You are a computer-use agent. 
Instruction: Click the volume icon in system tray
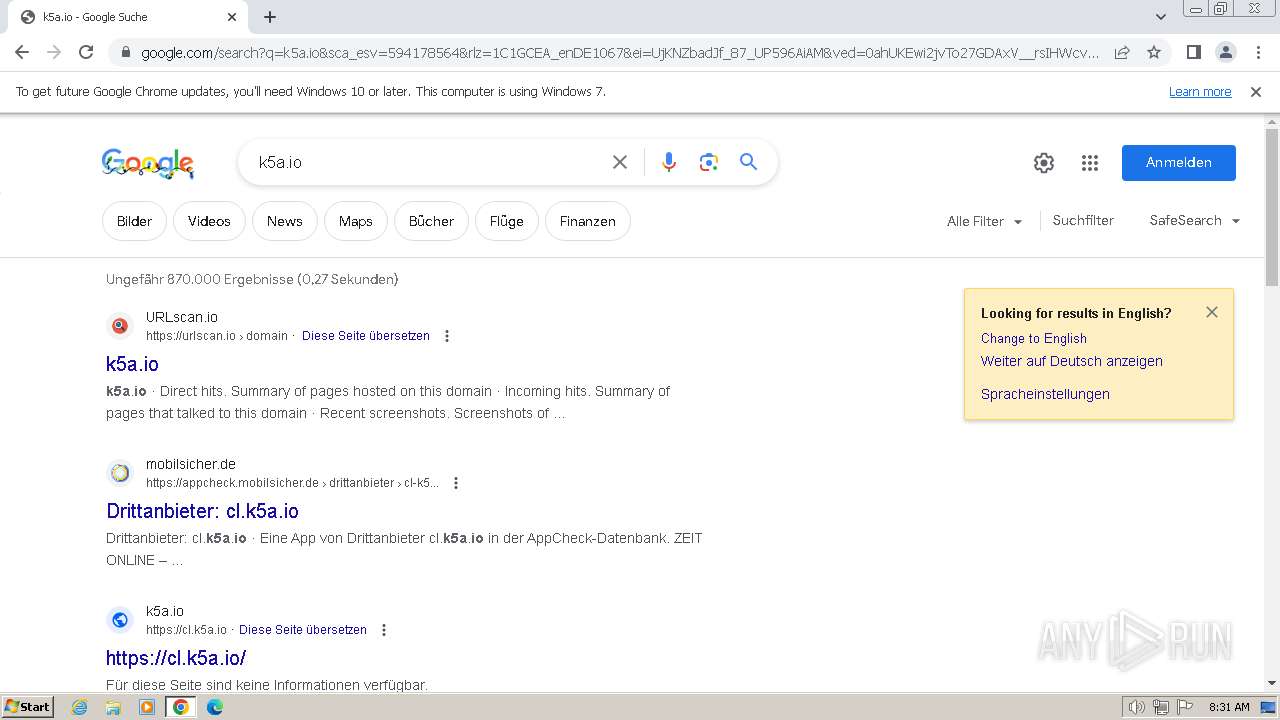click(x=1137, y=707)
